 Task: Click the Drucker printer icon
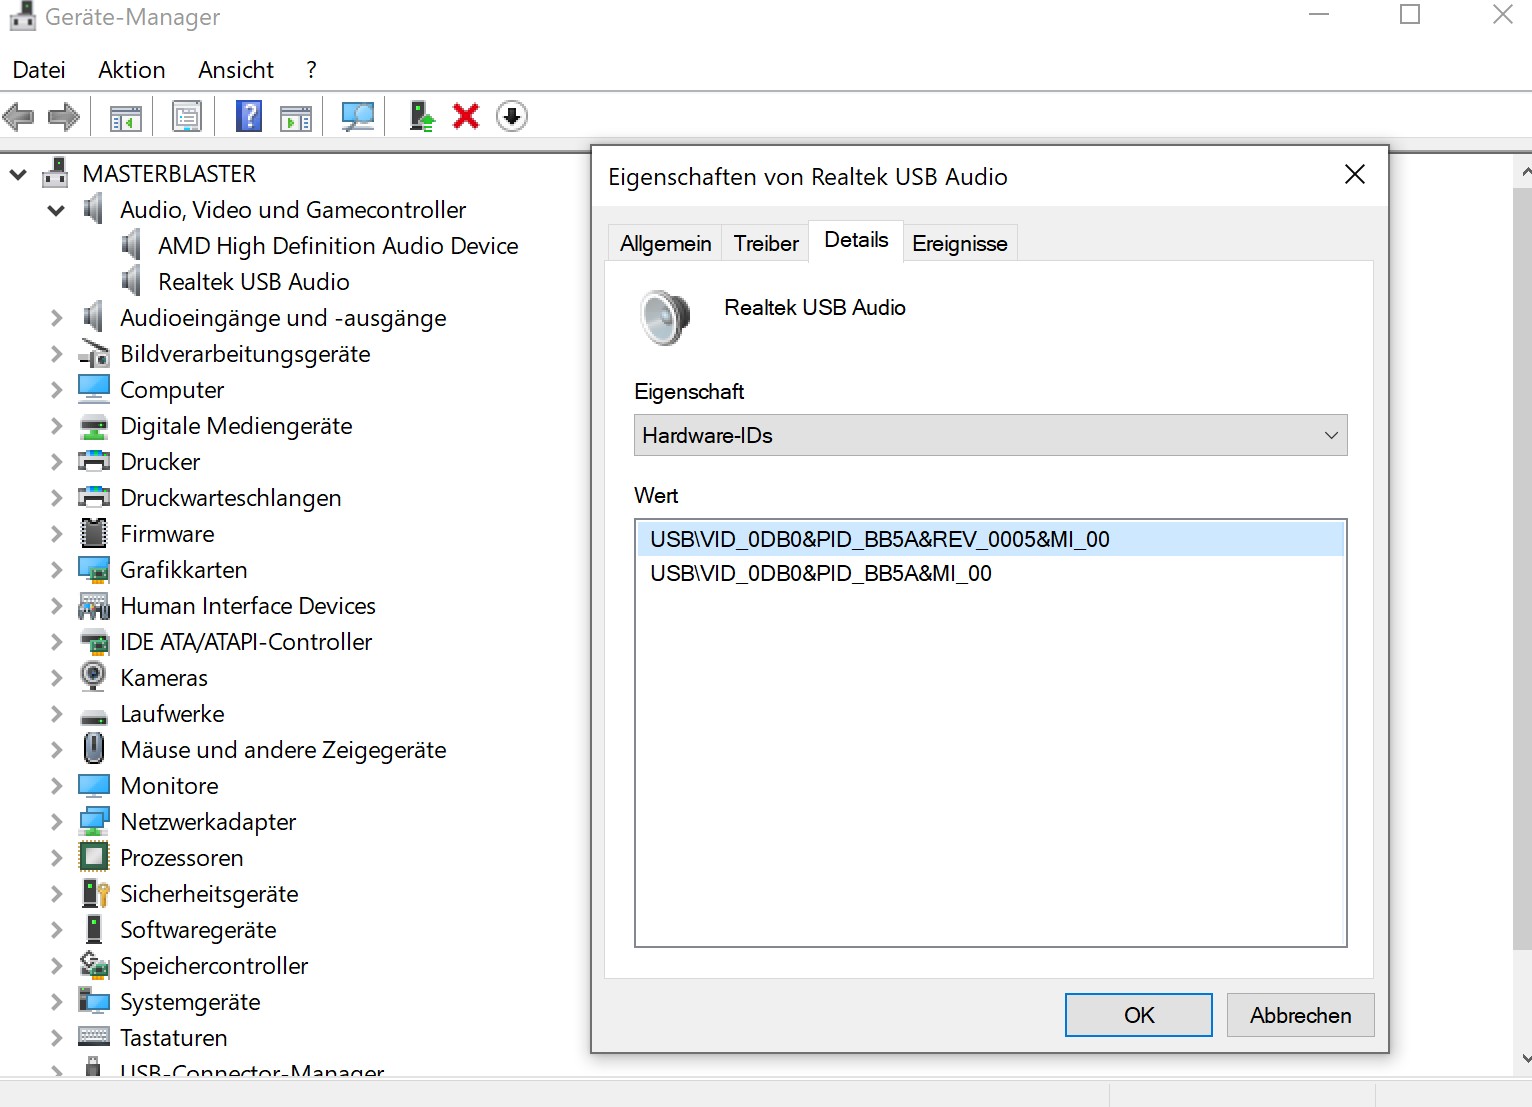[x=94, y=461]
